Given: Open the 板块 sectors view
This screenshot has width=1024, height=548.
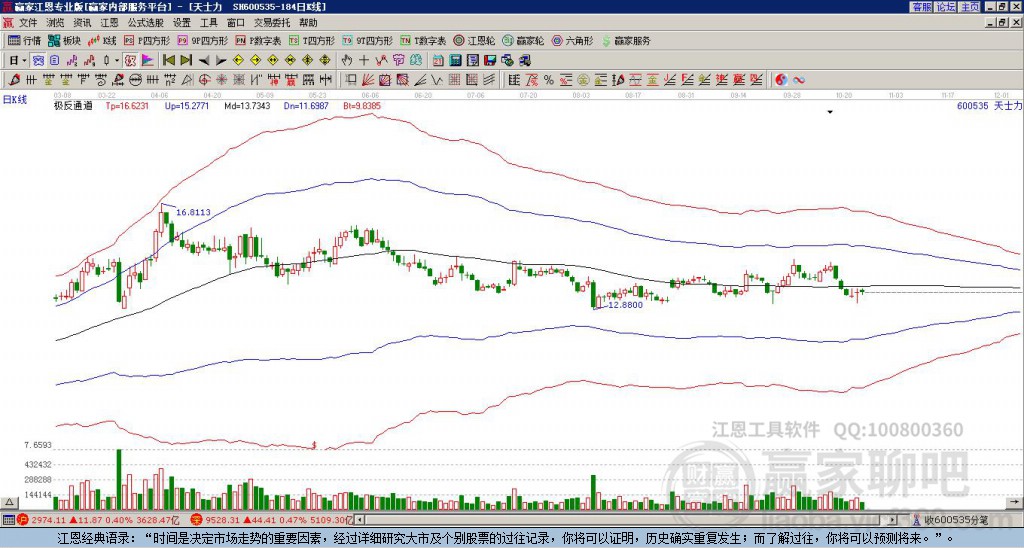Looking at the screenshot, I should [64, 40].
